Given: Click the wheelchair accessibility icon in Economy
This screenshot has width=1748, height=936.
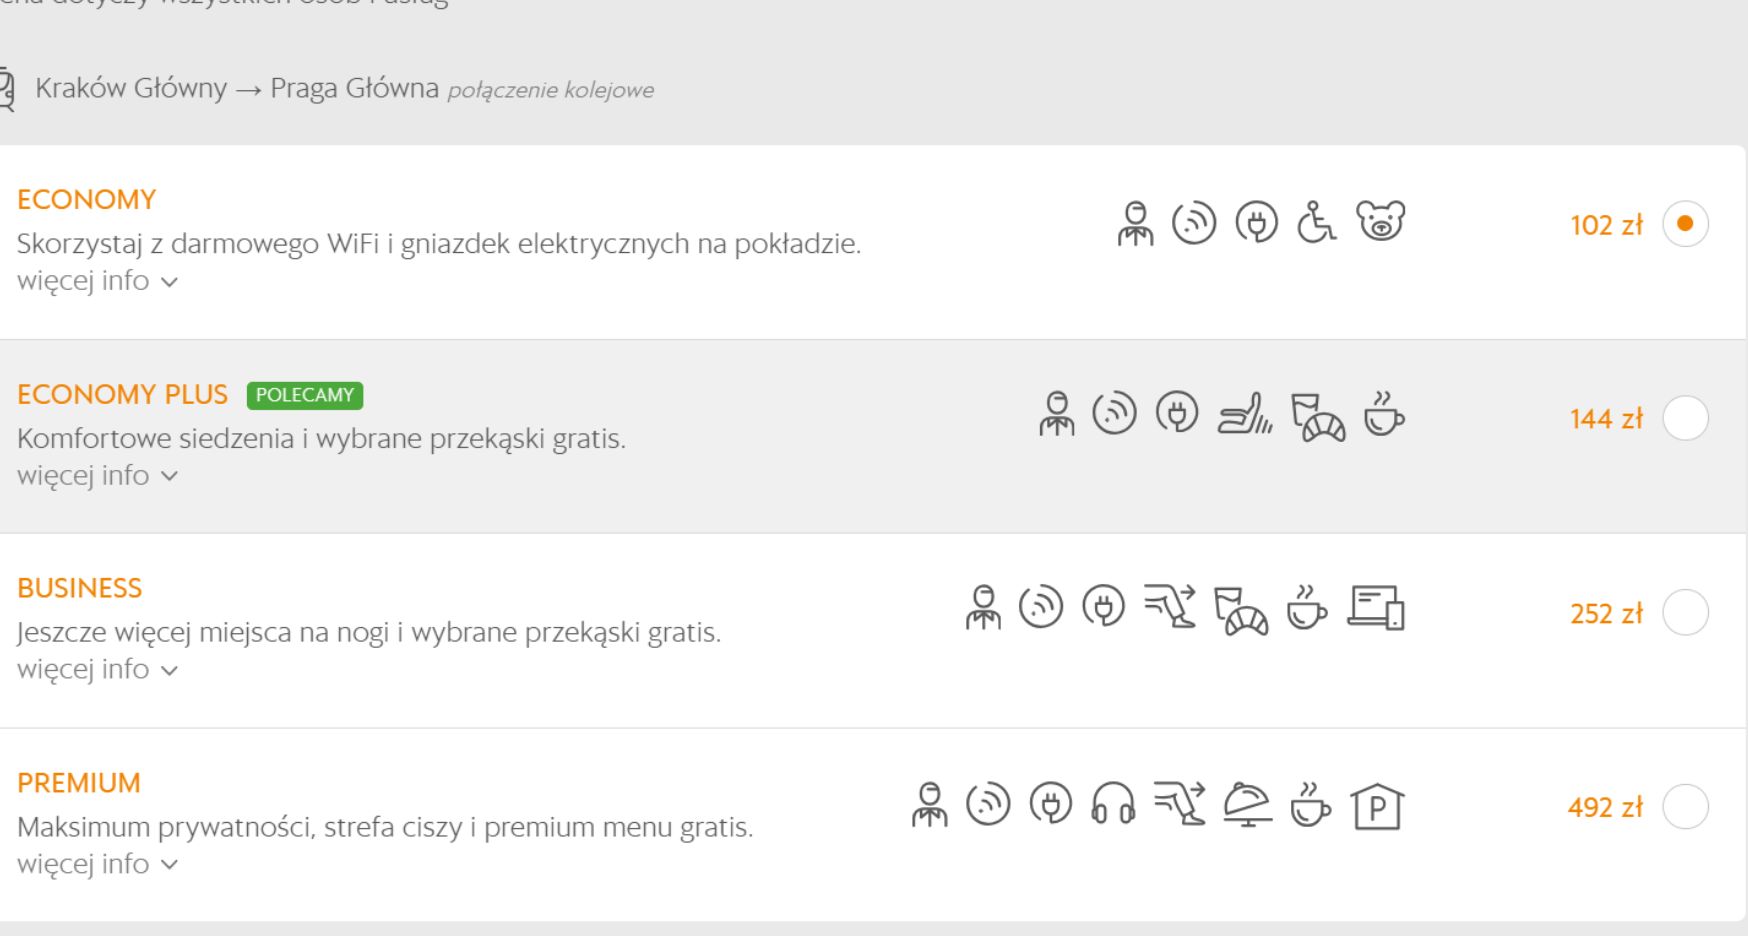Looking at the screenshot, I should [1316, 222].
